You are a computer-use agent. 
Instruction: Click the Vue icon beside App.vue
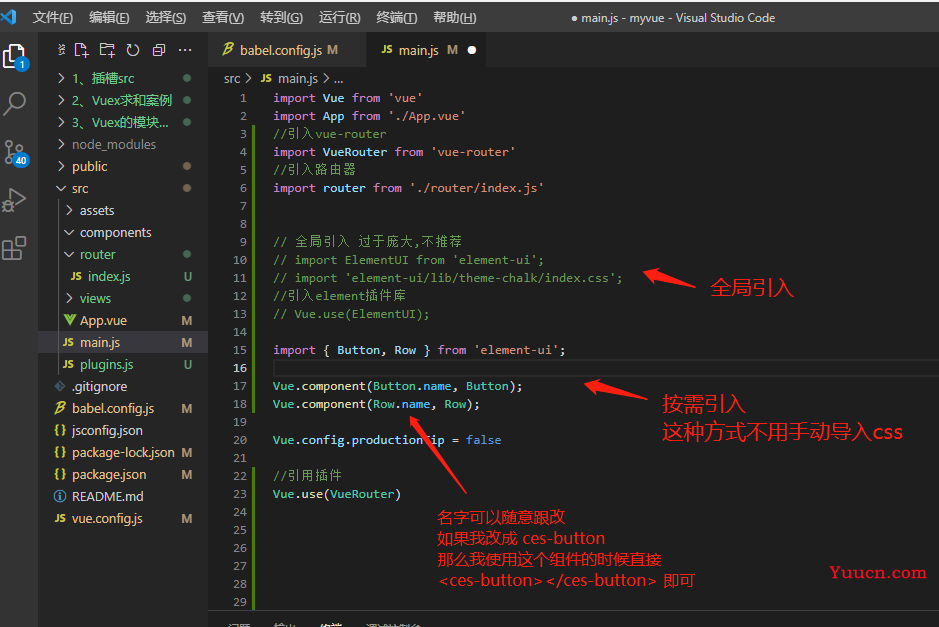coord(69,320)
